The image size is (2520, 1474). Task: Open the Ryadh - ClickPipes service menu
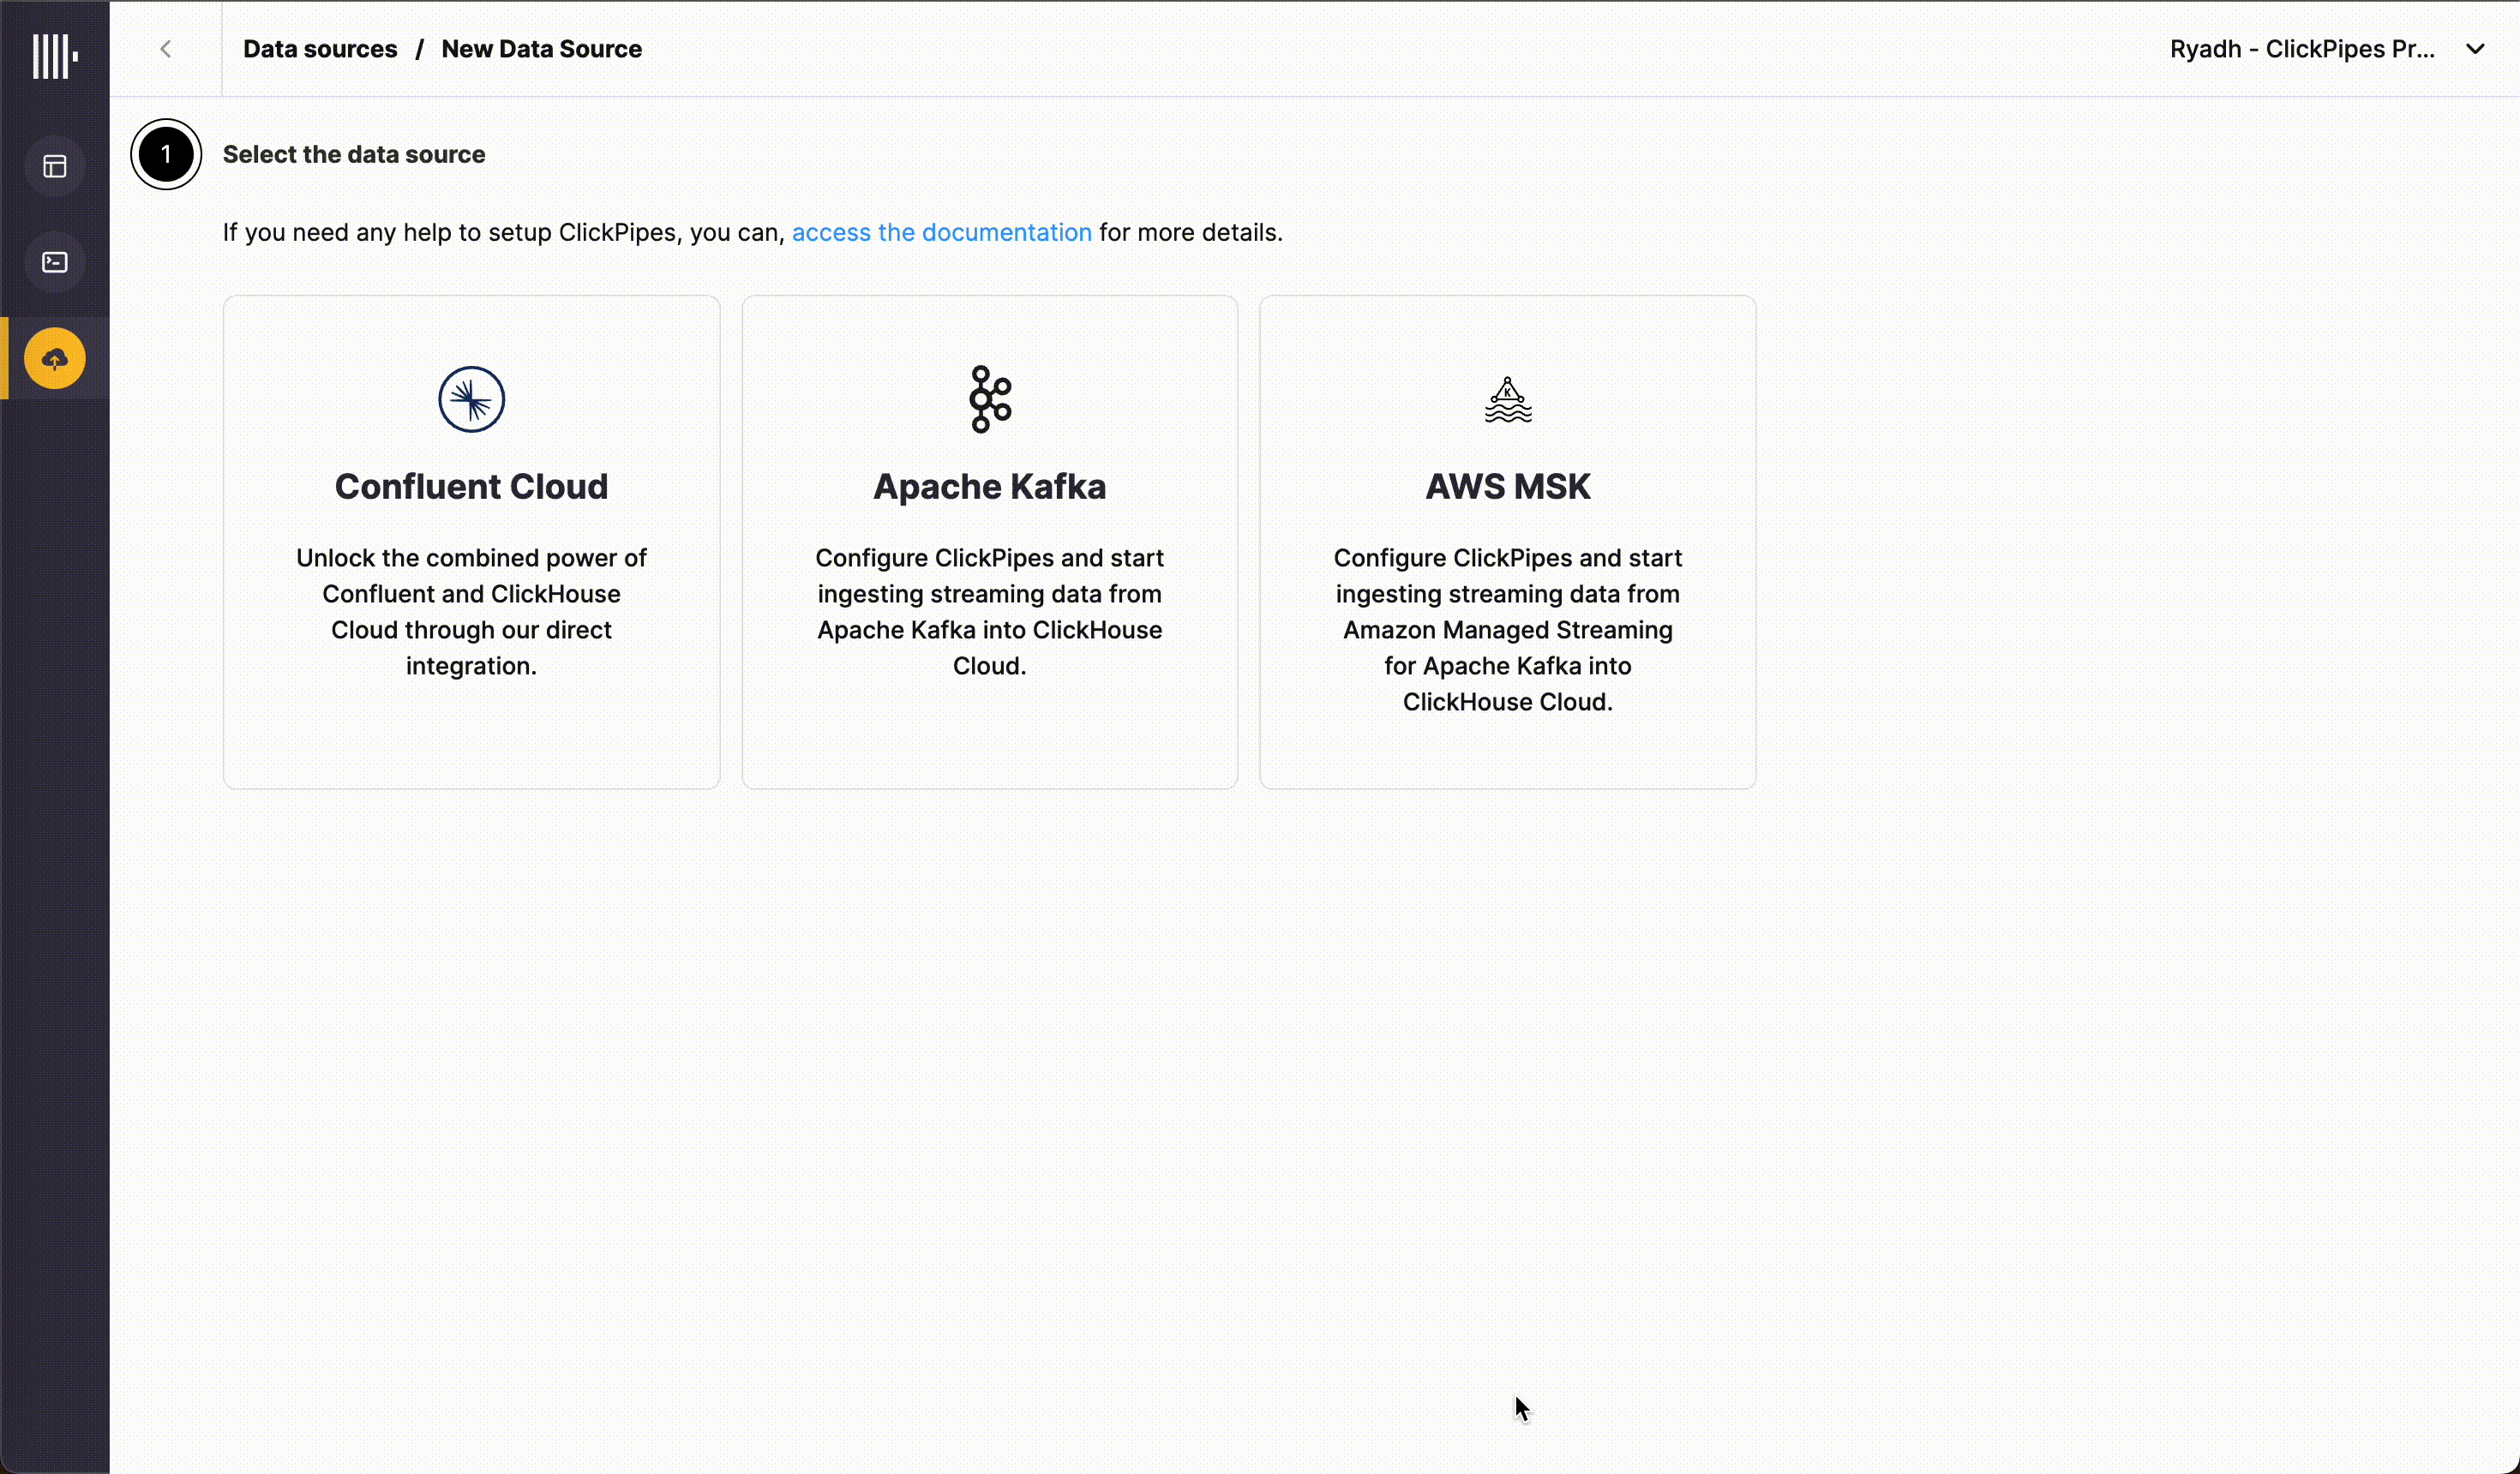pos(2301,49)
